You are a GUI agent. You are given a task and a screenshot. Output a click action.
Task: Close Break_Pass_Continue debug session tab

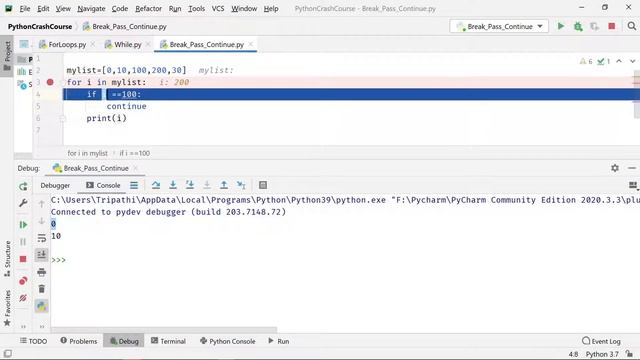[x=136, y=168]
